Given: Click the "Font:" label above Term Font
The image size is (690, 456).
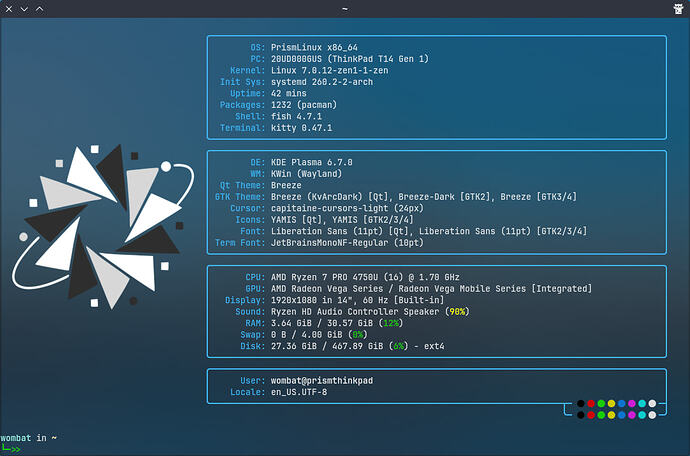Looking at the screenshot, I should 253,231.
